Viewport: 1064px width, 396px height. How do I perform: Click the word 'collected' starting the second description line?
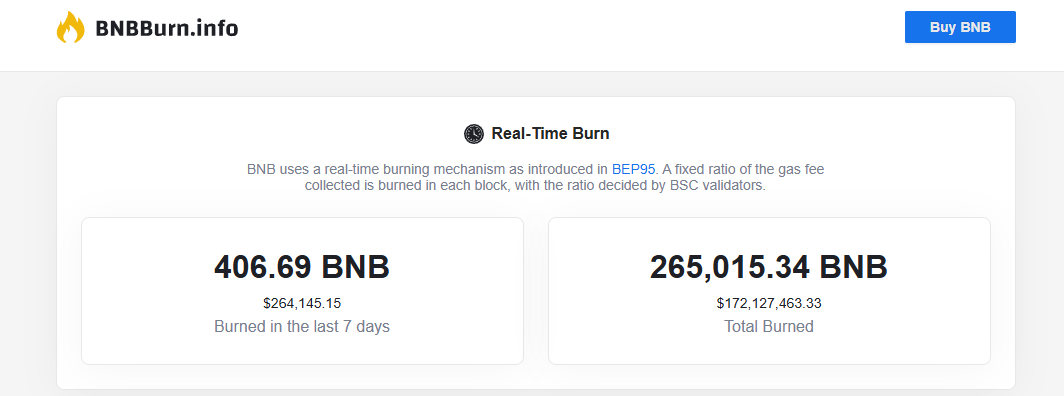(x=330, y=186)
